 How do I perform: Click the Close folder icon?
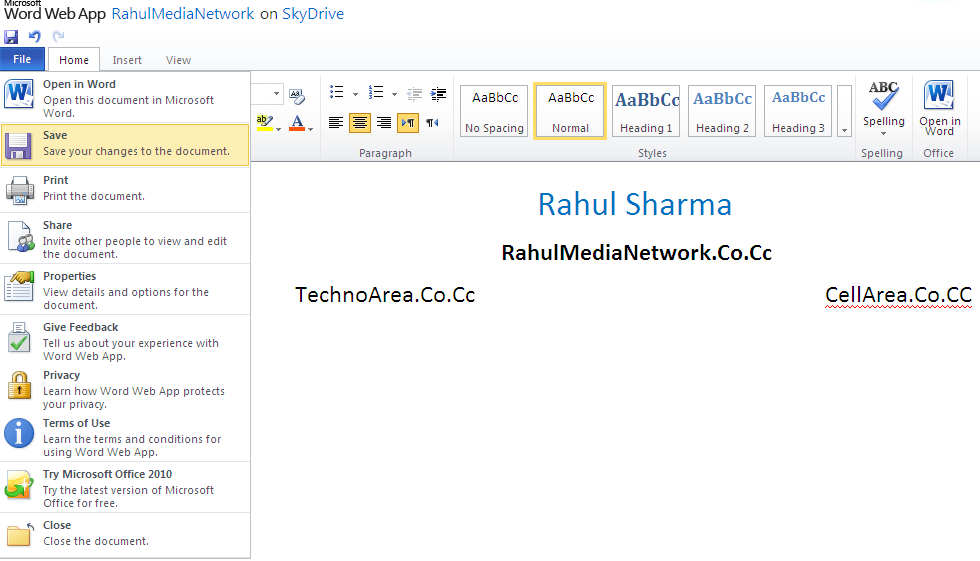19,535
